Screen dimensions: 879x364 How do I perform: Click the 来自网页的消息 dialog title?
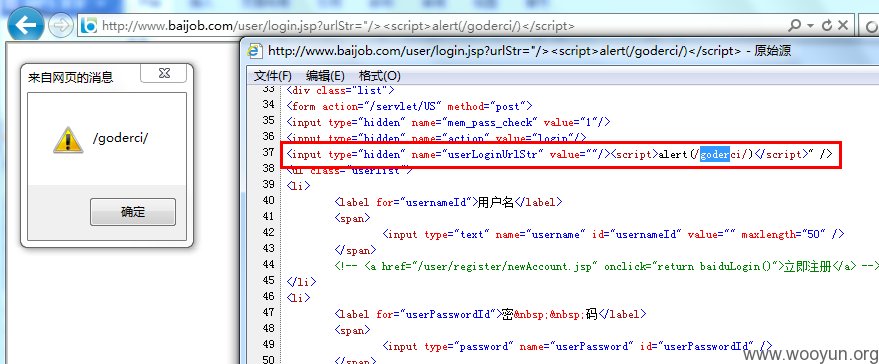pyautogui.click(x=71, y=77)
